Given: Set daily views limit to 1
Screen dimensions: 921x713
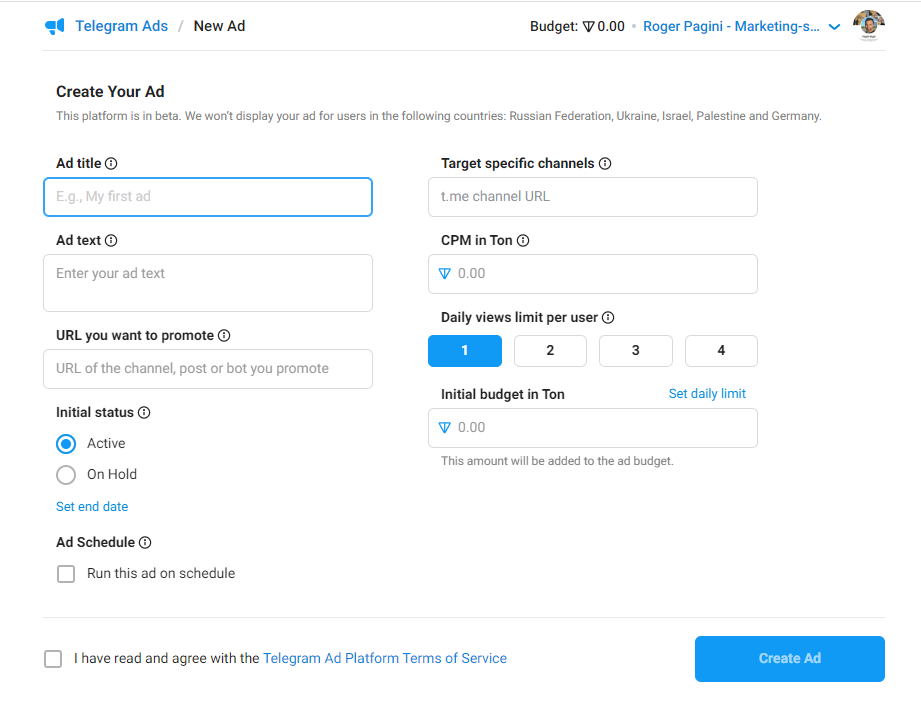Looking at the screenshot, I should [465, 351].
